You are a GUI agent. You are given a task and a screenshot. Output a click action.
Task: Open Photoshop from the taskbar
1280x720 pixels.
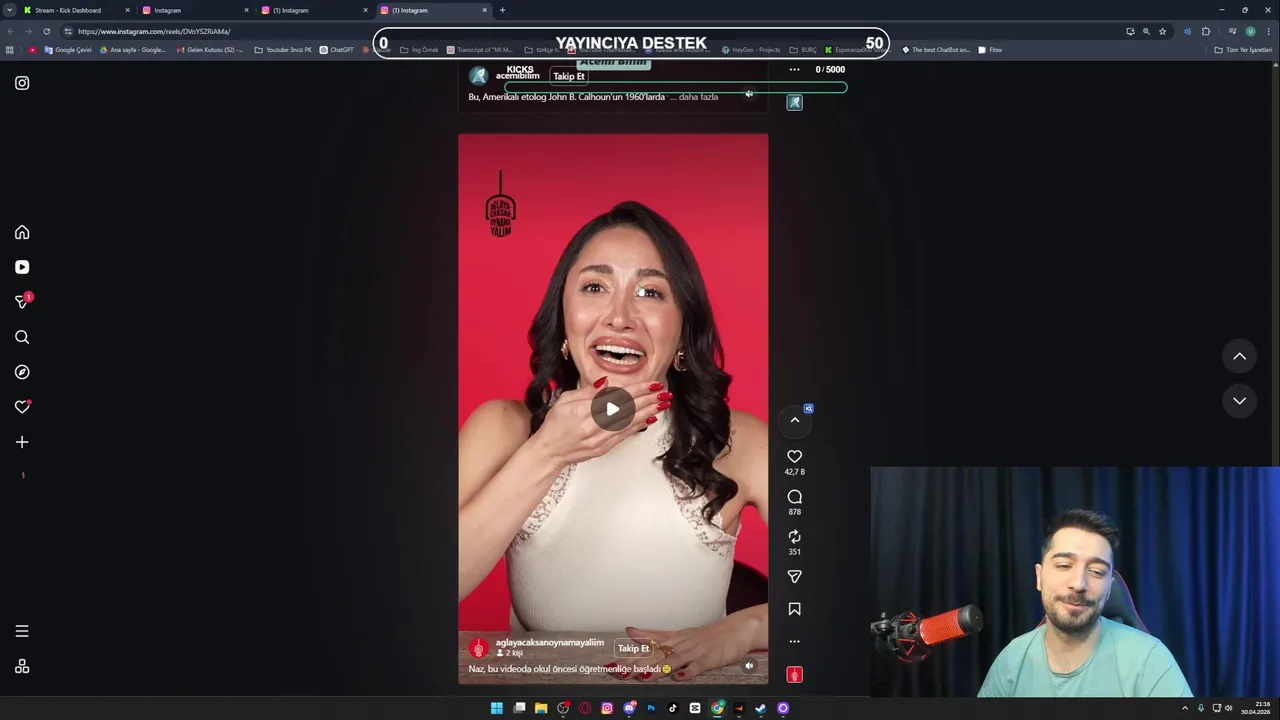point(651,708)
